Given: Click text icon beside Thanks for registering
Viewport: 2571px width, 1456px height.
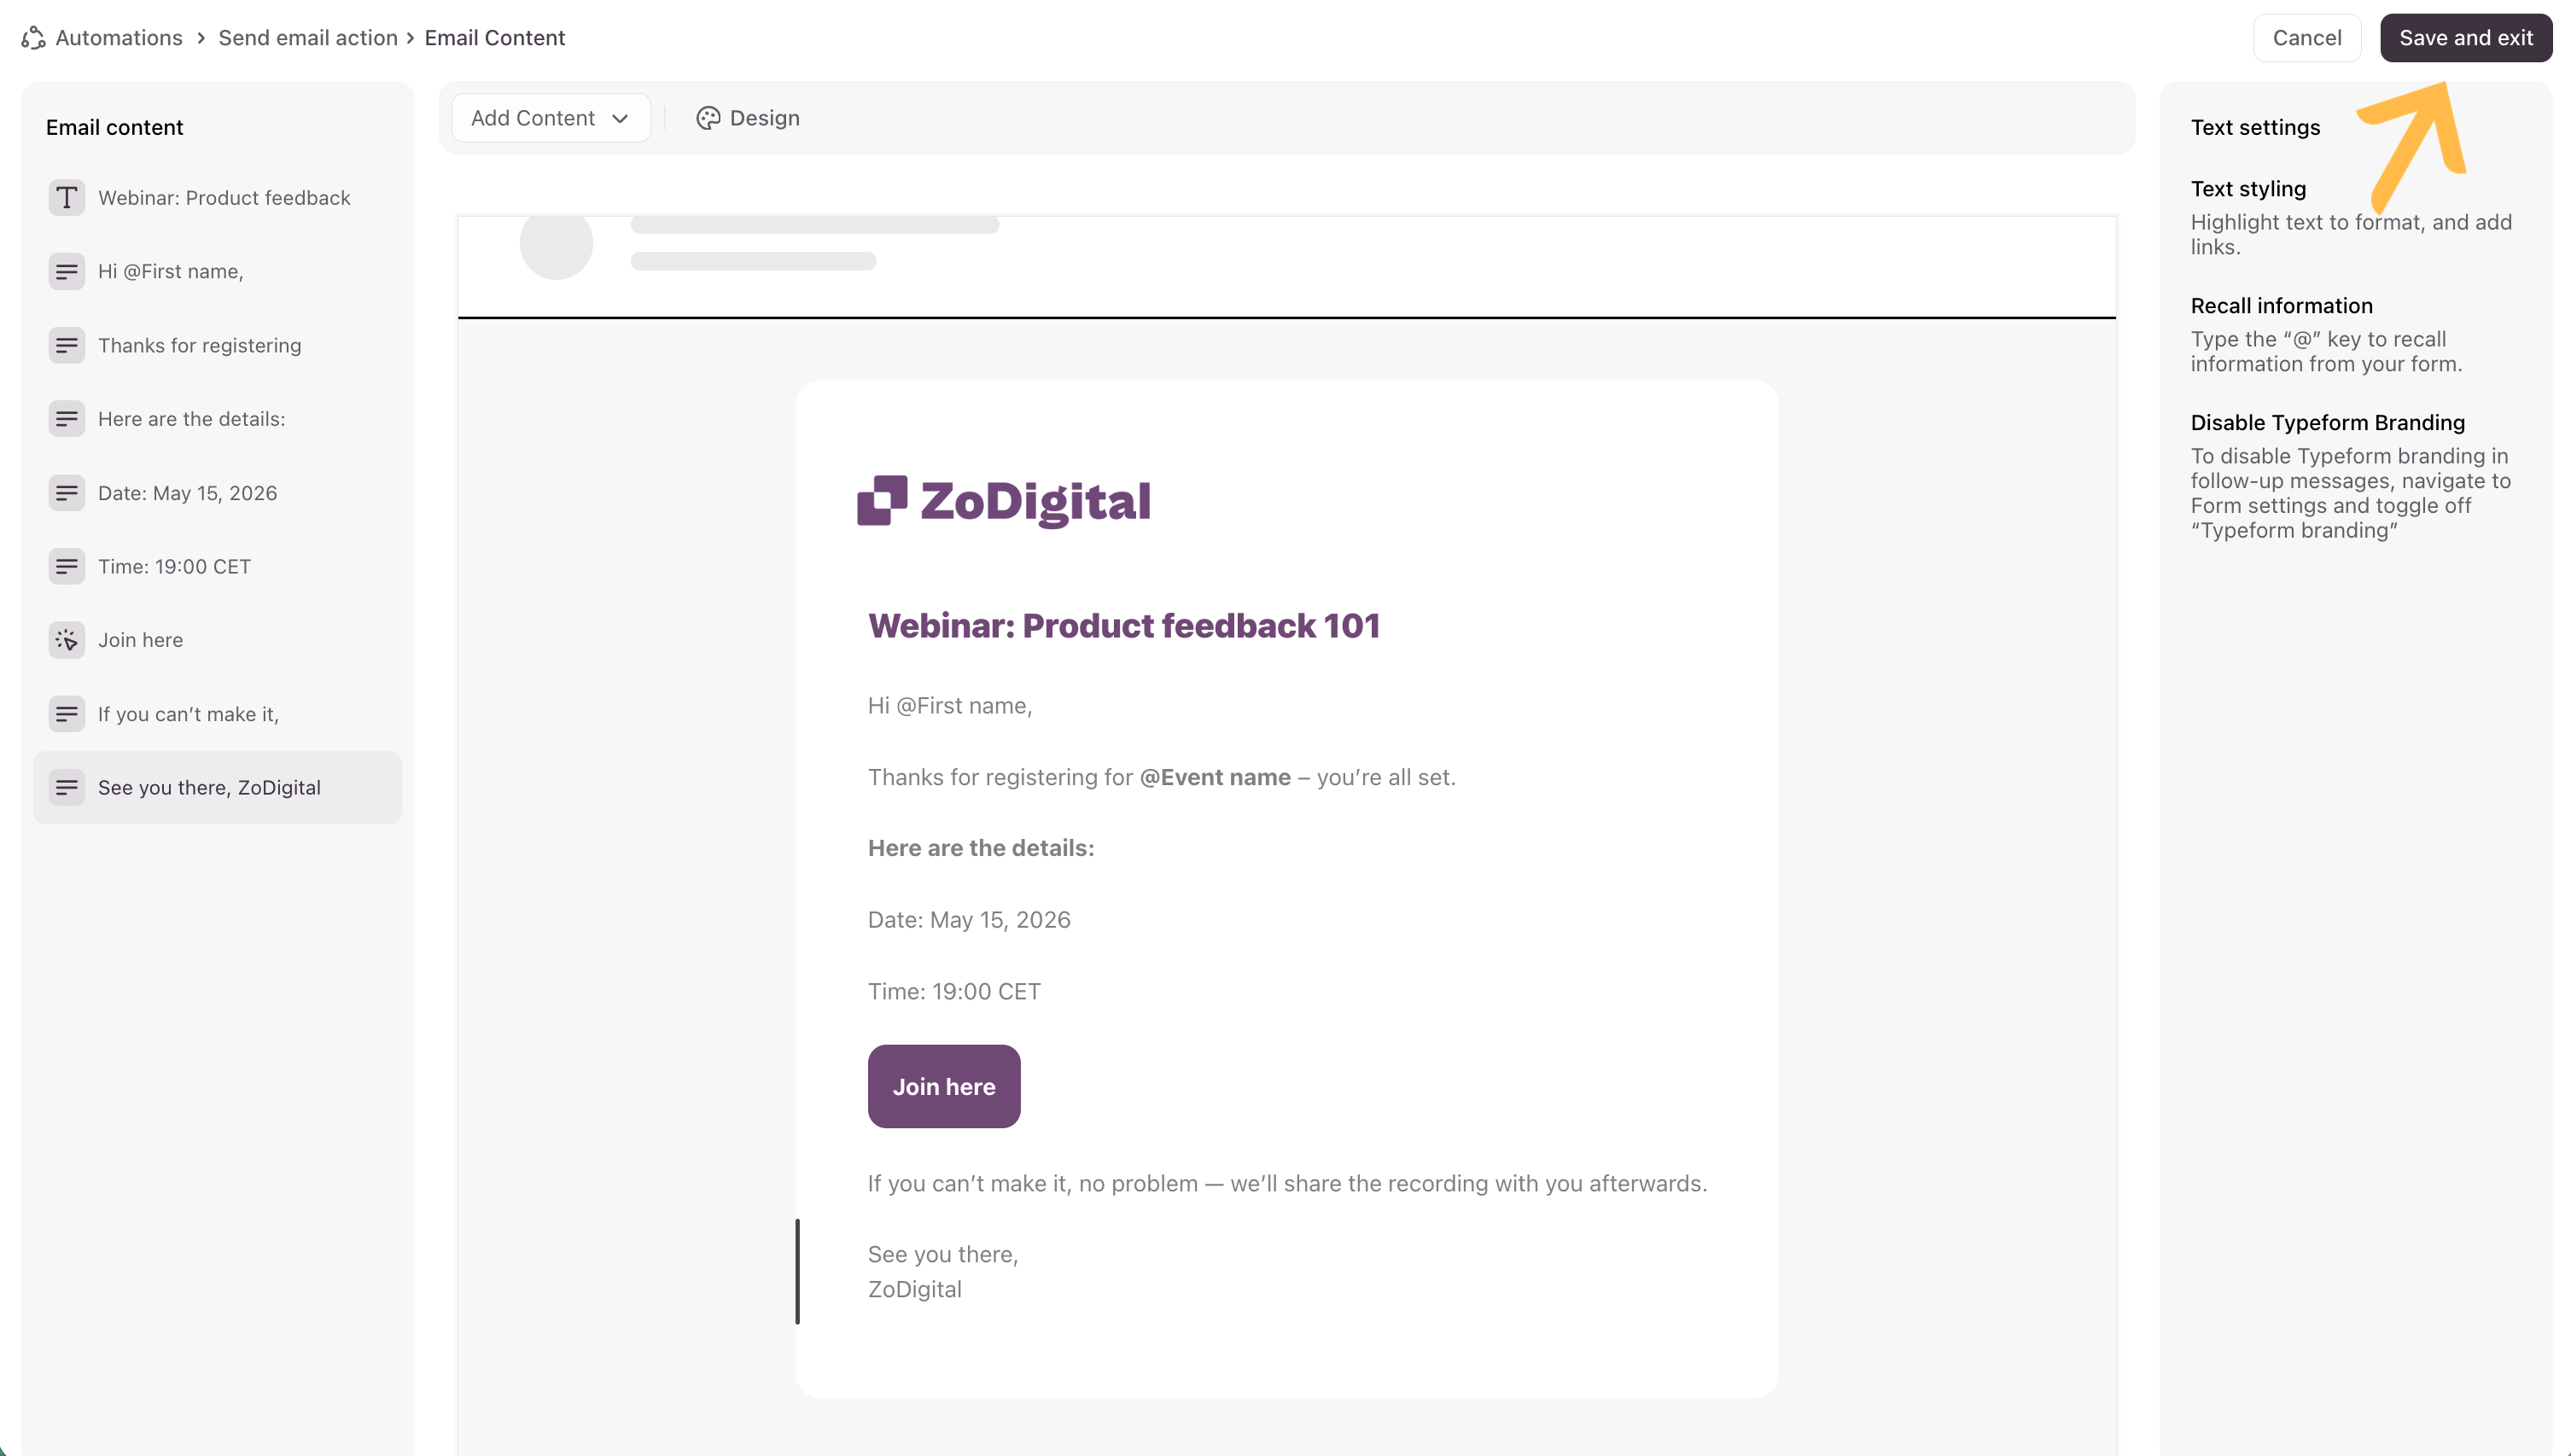Looking at the screenshot, I should click(66, 345).
